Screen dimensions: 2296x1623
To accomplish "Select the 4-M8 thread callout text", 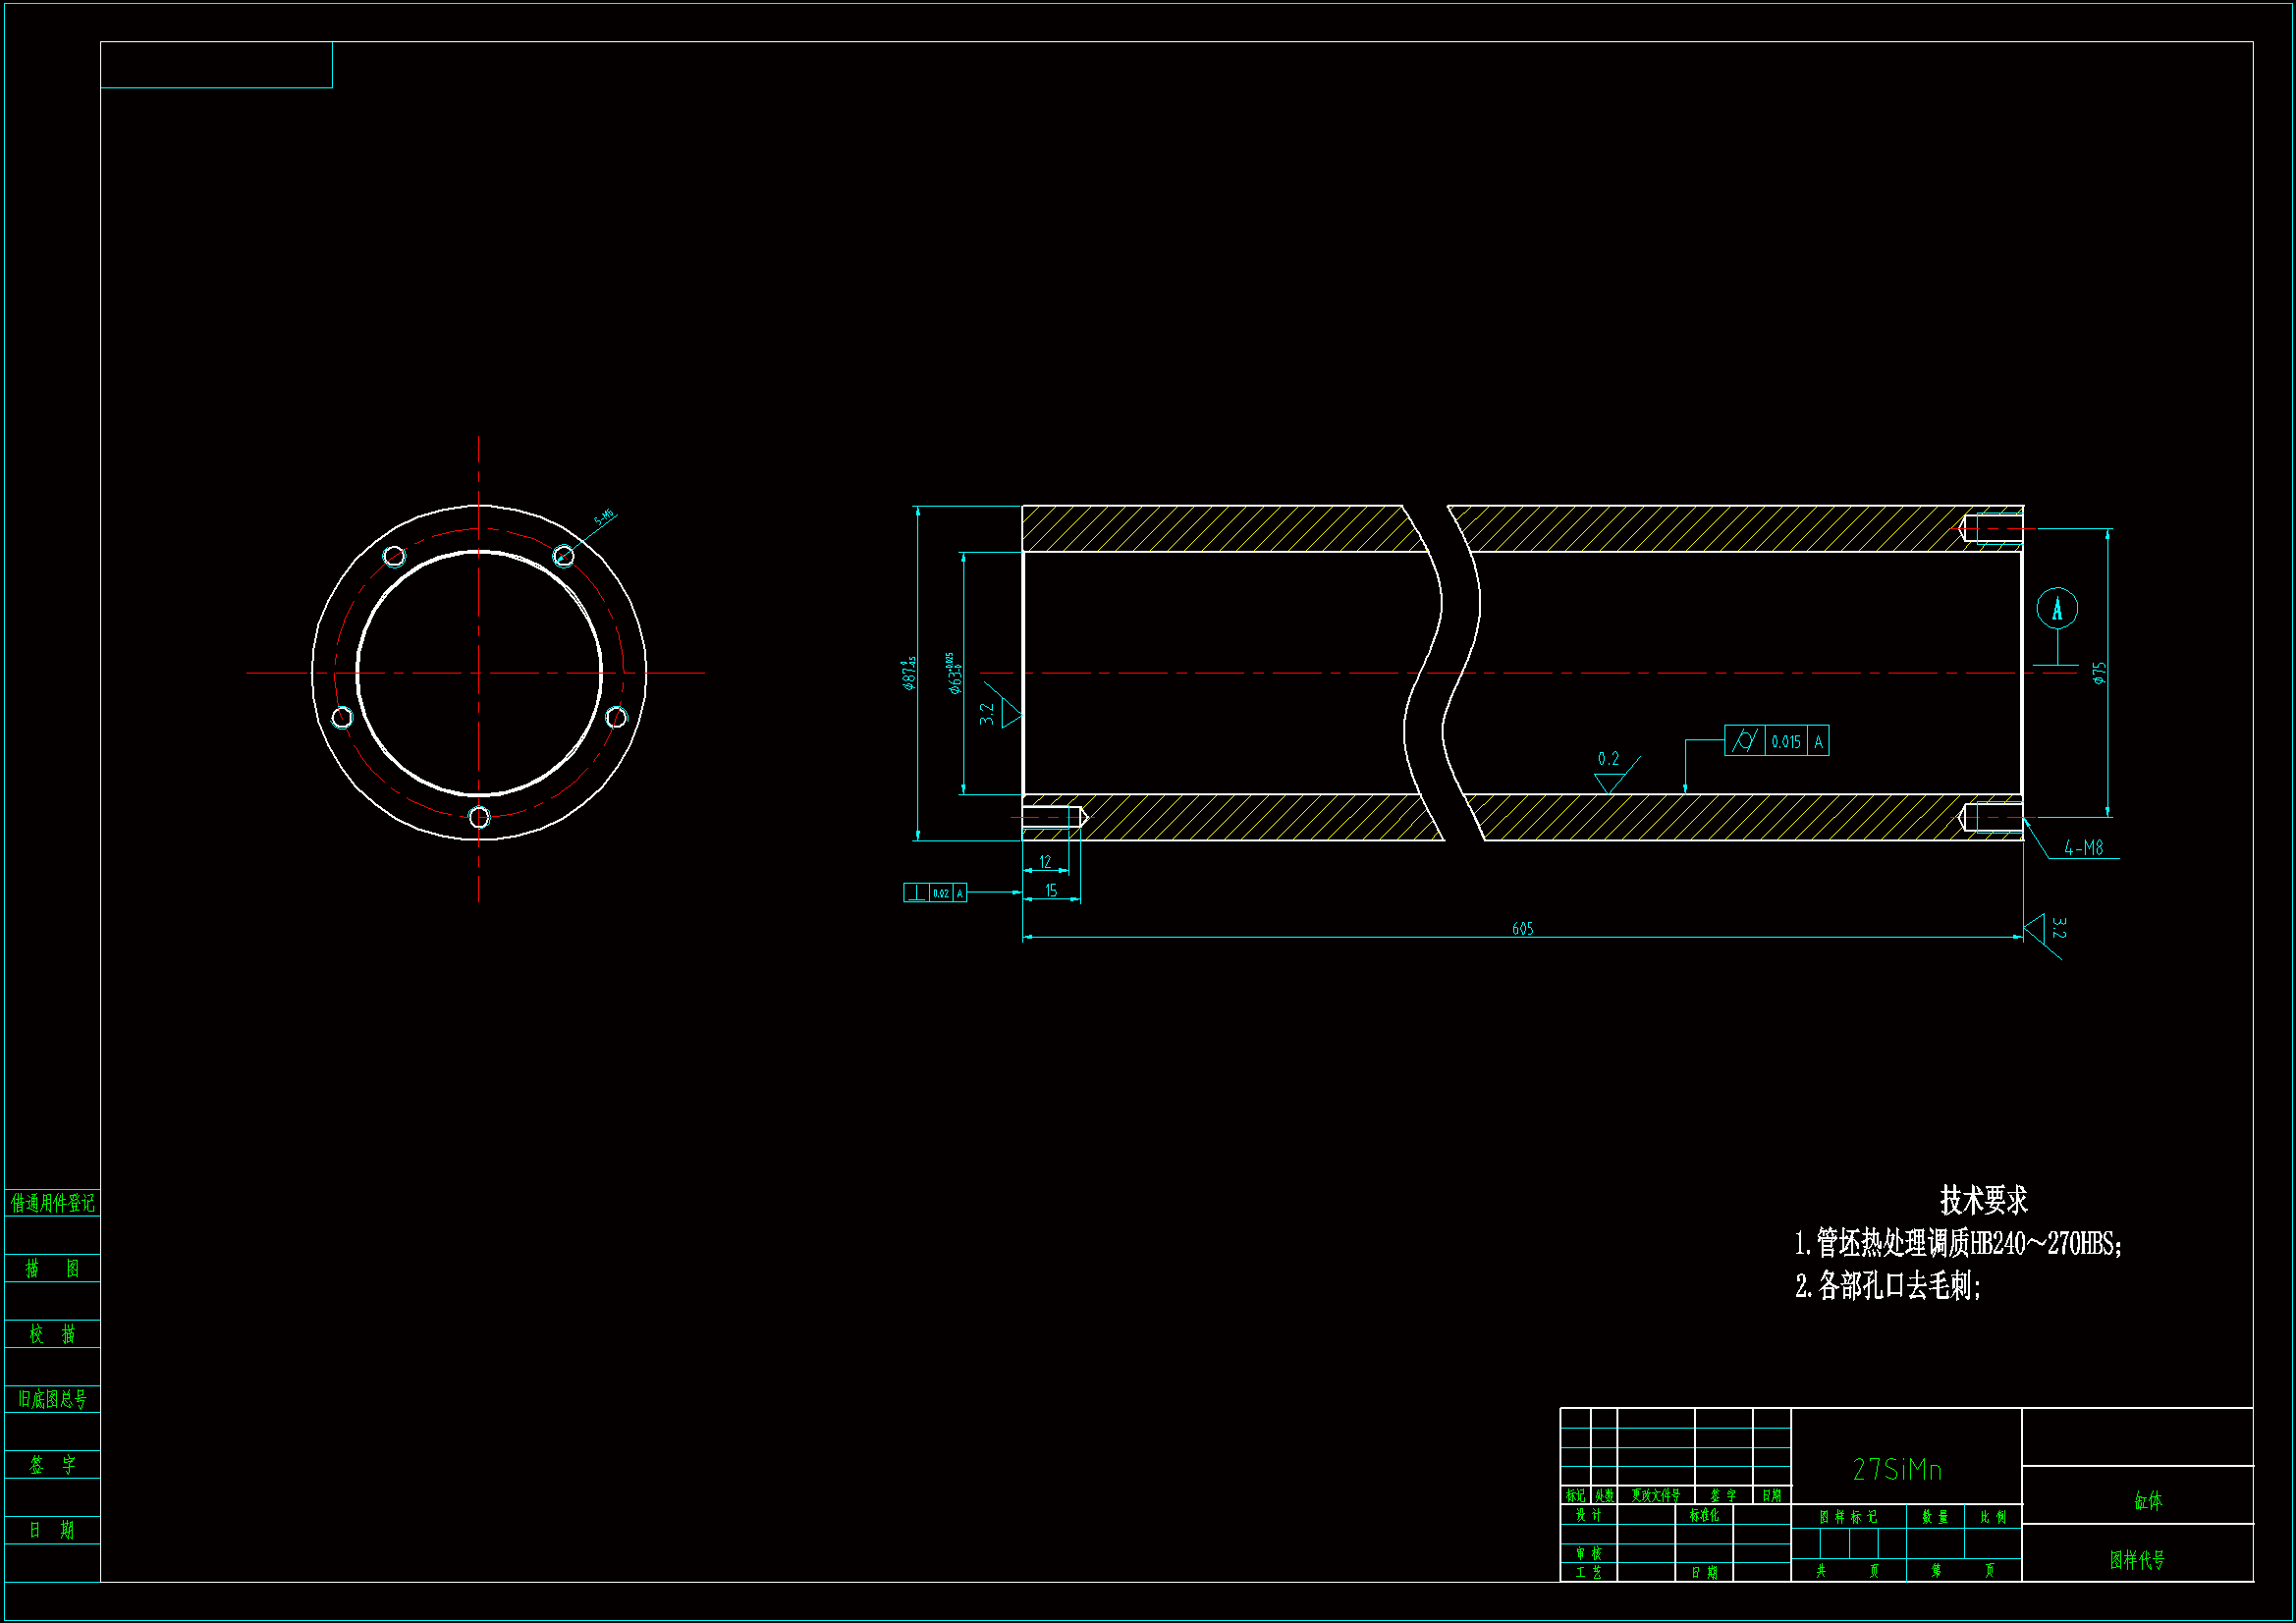I will pyautogui.click(x=2084, y=848).
